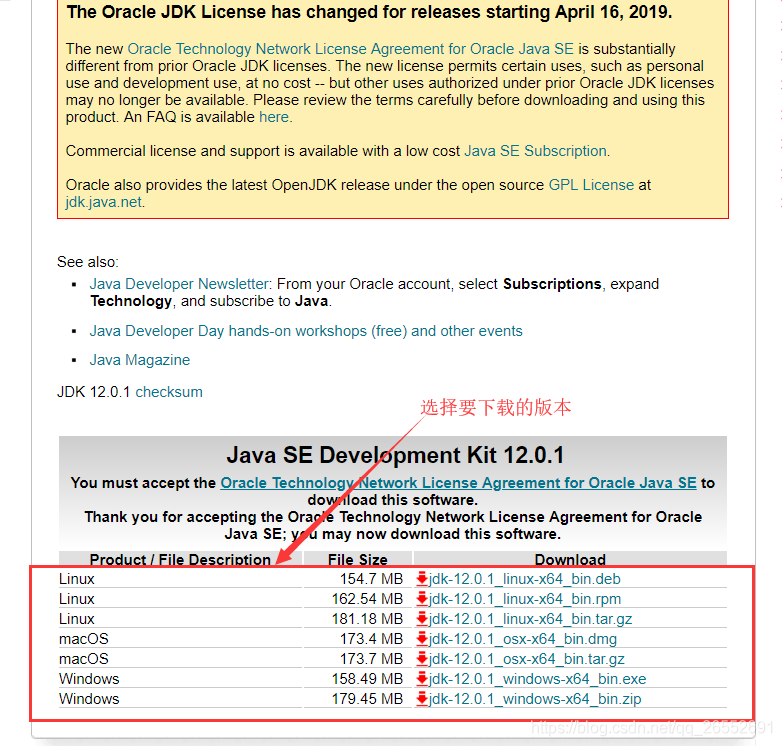The image size is (782, 746).
Task: Click download arrow icon for linux-x64_bin.rpm
Action: [422, 598]
